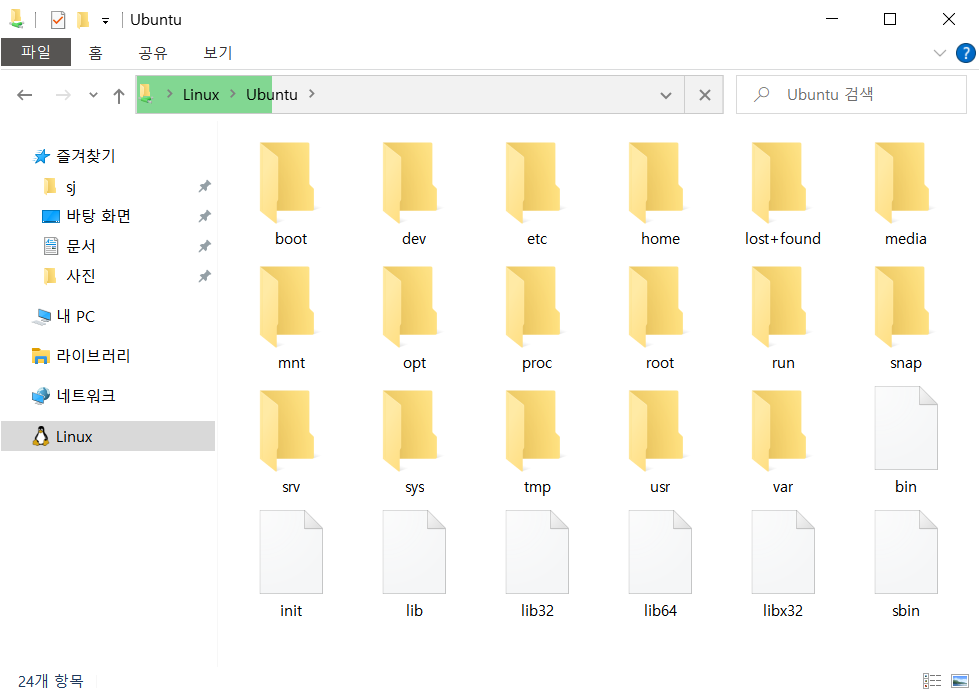Open the boot folder

[x=291, y=194]
